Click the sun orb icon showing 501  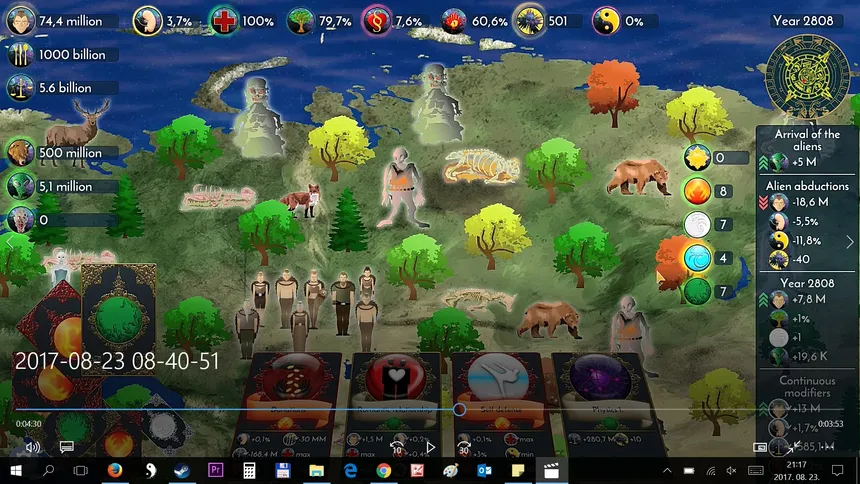click(529, 21)
